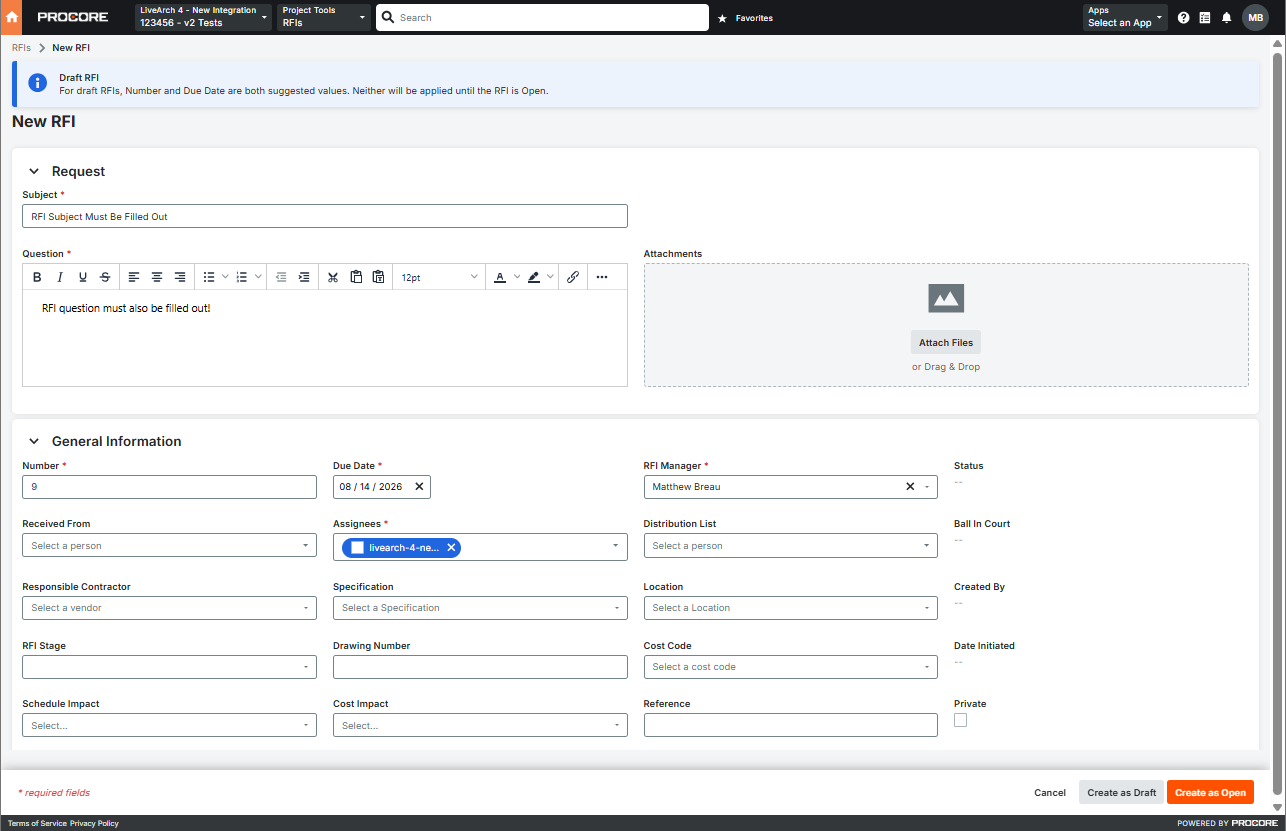
Task: Open the Project Tools RFIs menu
Action: coord(325,17)
